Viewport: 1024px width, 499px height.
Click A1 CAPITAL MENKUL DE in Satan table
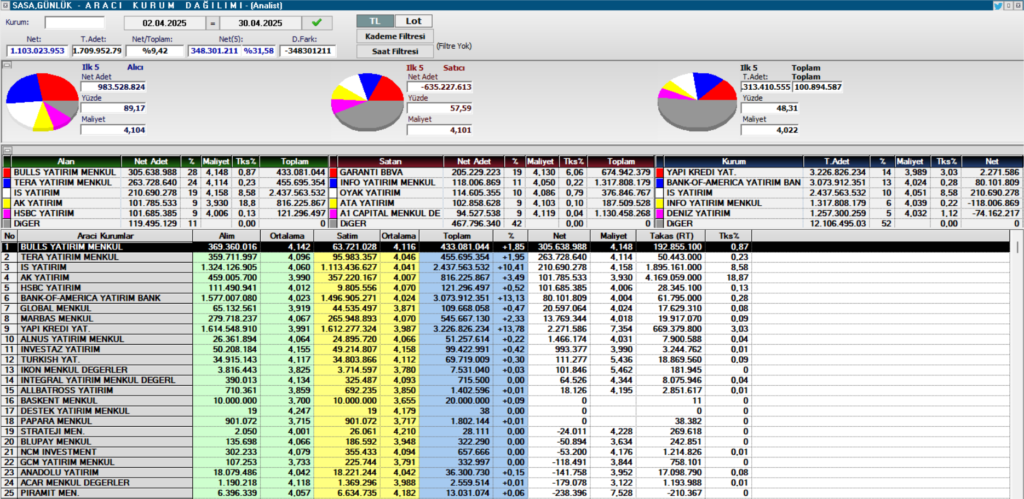click(x=390, y=213)
